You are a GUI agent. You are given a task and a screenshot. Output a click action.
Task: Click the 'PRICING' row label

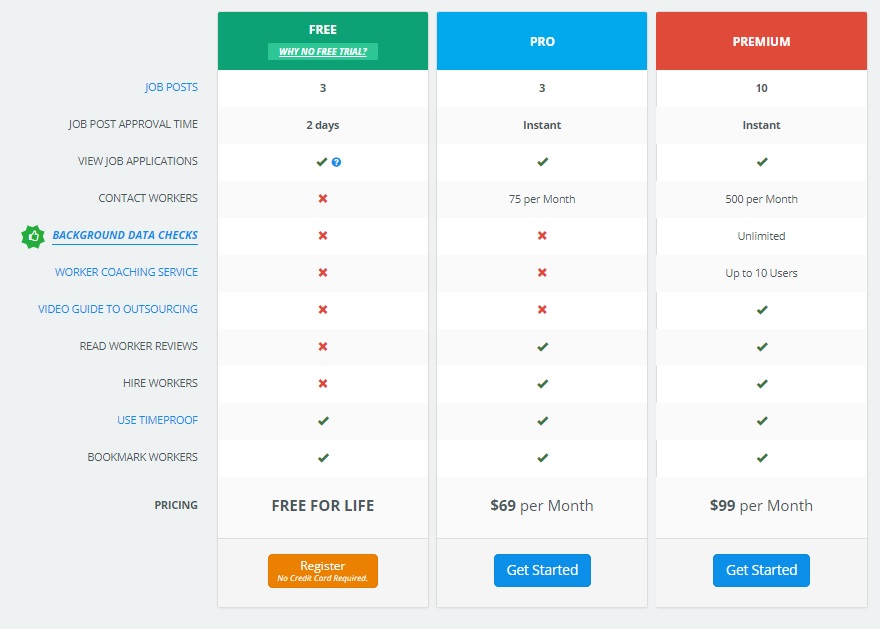click(176, 505)
